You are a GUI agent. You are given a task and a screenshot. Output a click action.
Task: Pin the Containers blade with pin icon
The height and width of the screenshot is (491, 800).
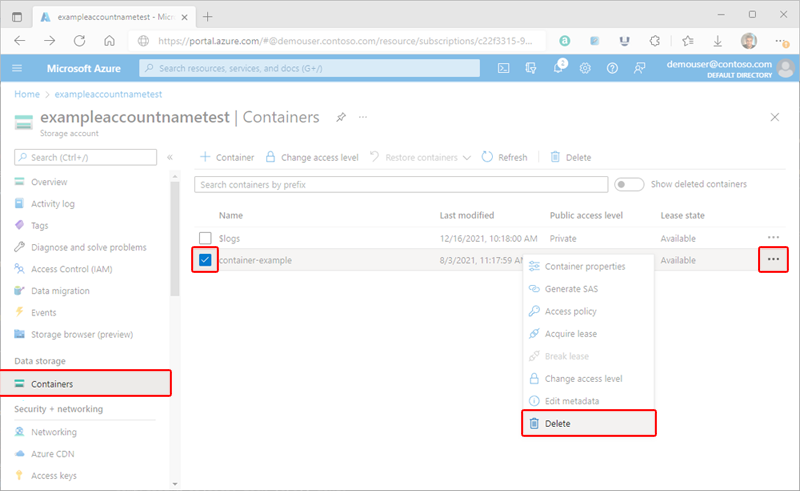click(341, 117)
